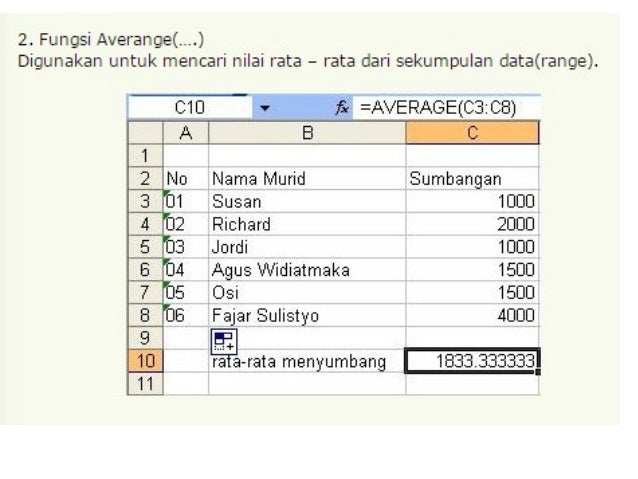Click Fajar Sulistyo's value 4000
This screenshot has height=479, width=638.
click(x=472, y=315)
